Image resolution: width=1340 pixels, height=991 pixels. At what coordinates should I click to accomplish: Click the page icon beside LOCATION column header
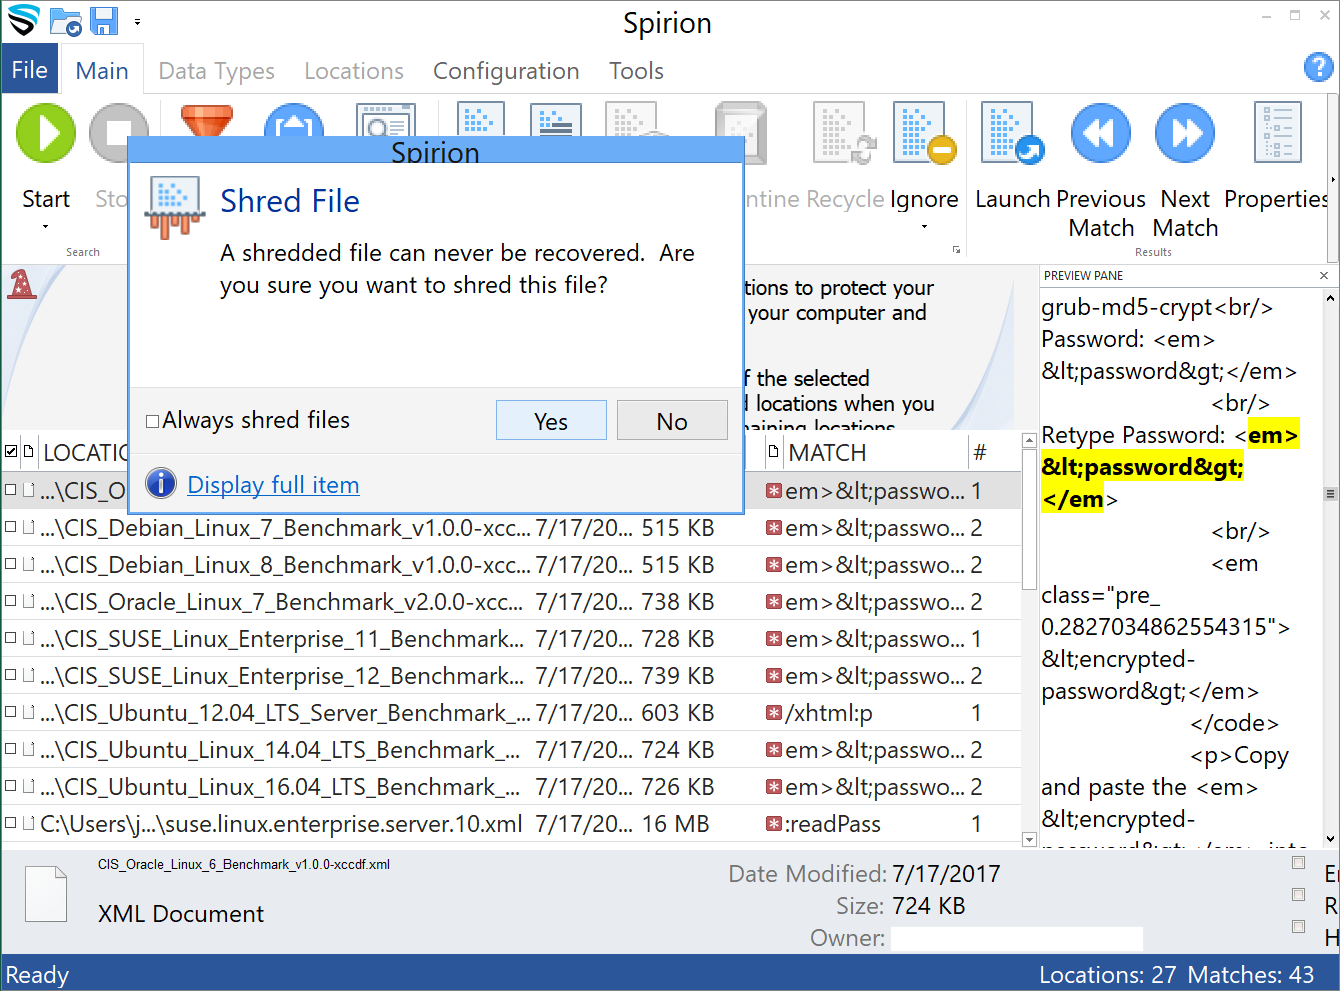[28, 452]
